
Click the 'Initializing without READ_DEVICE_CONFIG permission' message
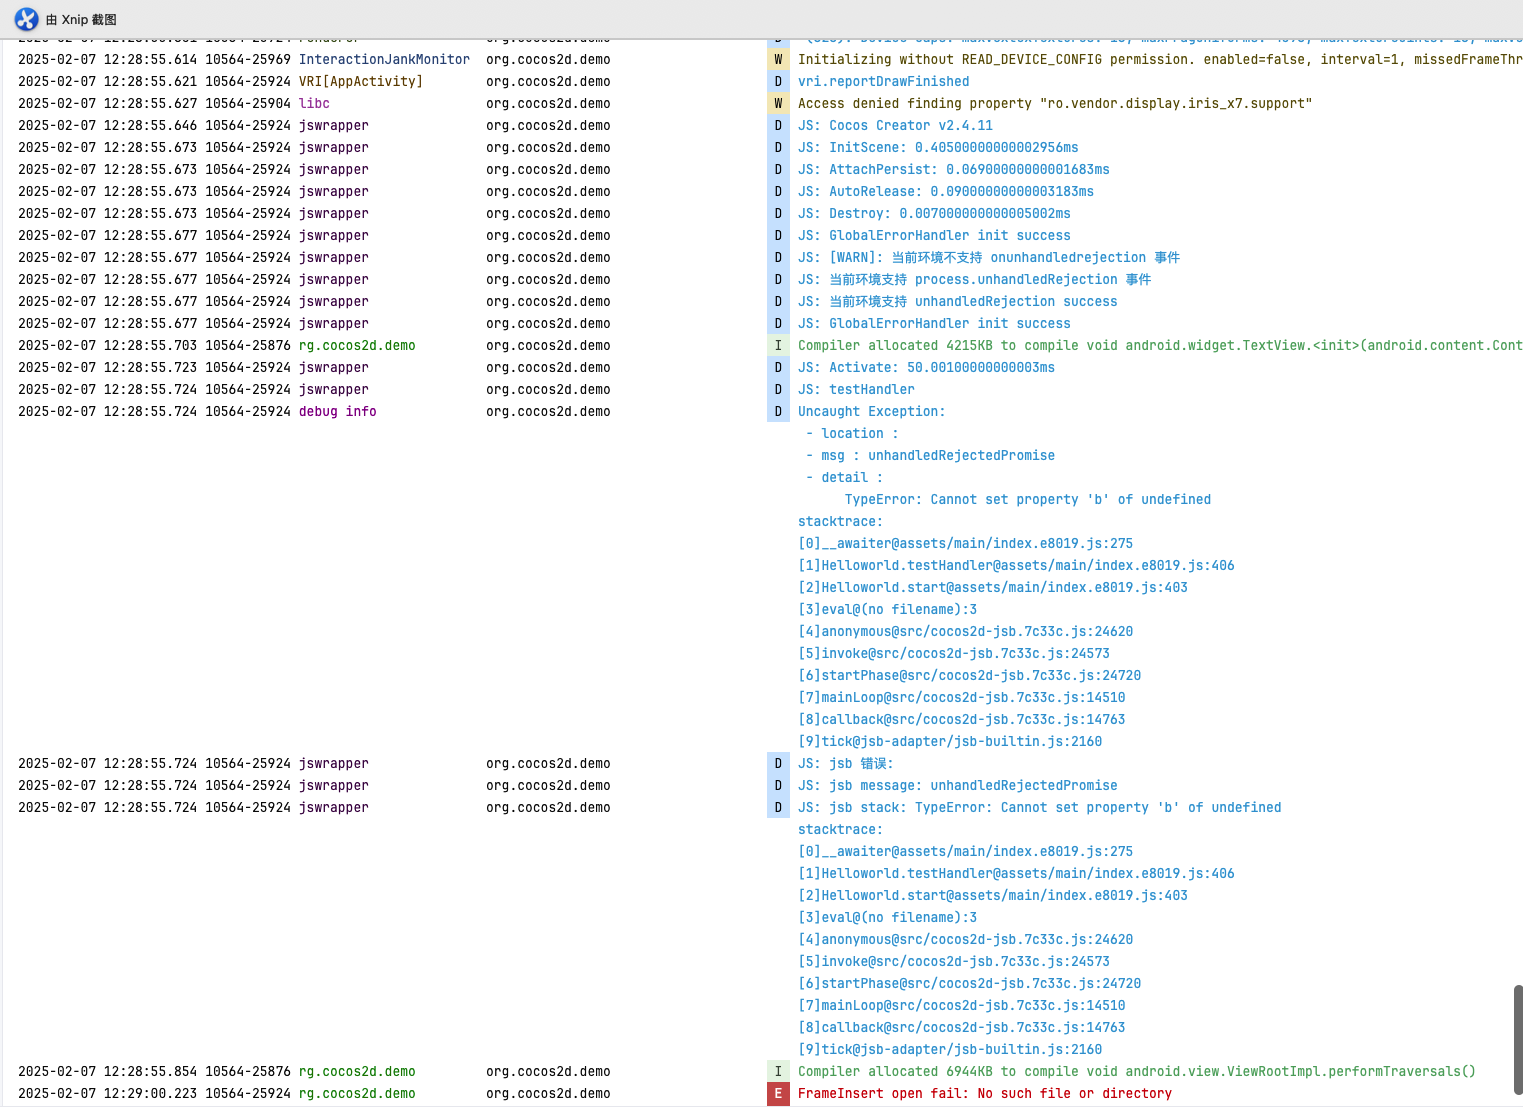tap(1160, 60)
